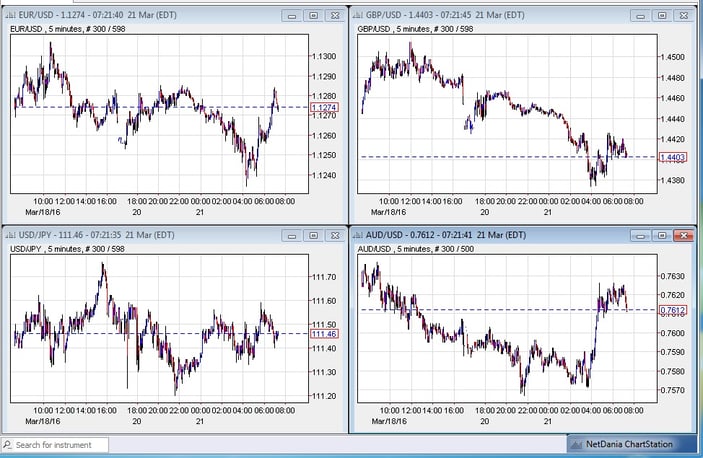The image size is (703, 458).
Task: Close the EUR/USD chart window
Action: (x=335, y=16)
